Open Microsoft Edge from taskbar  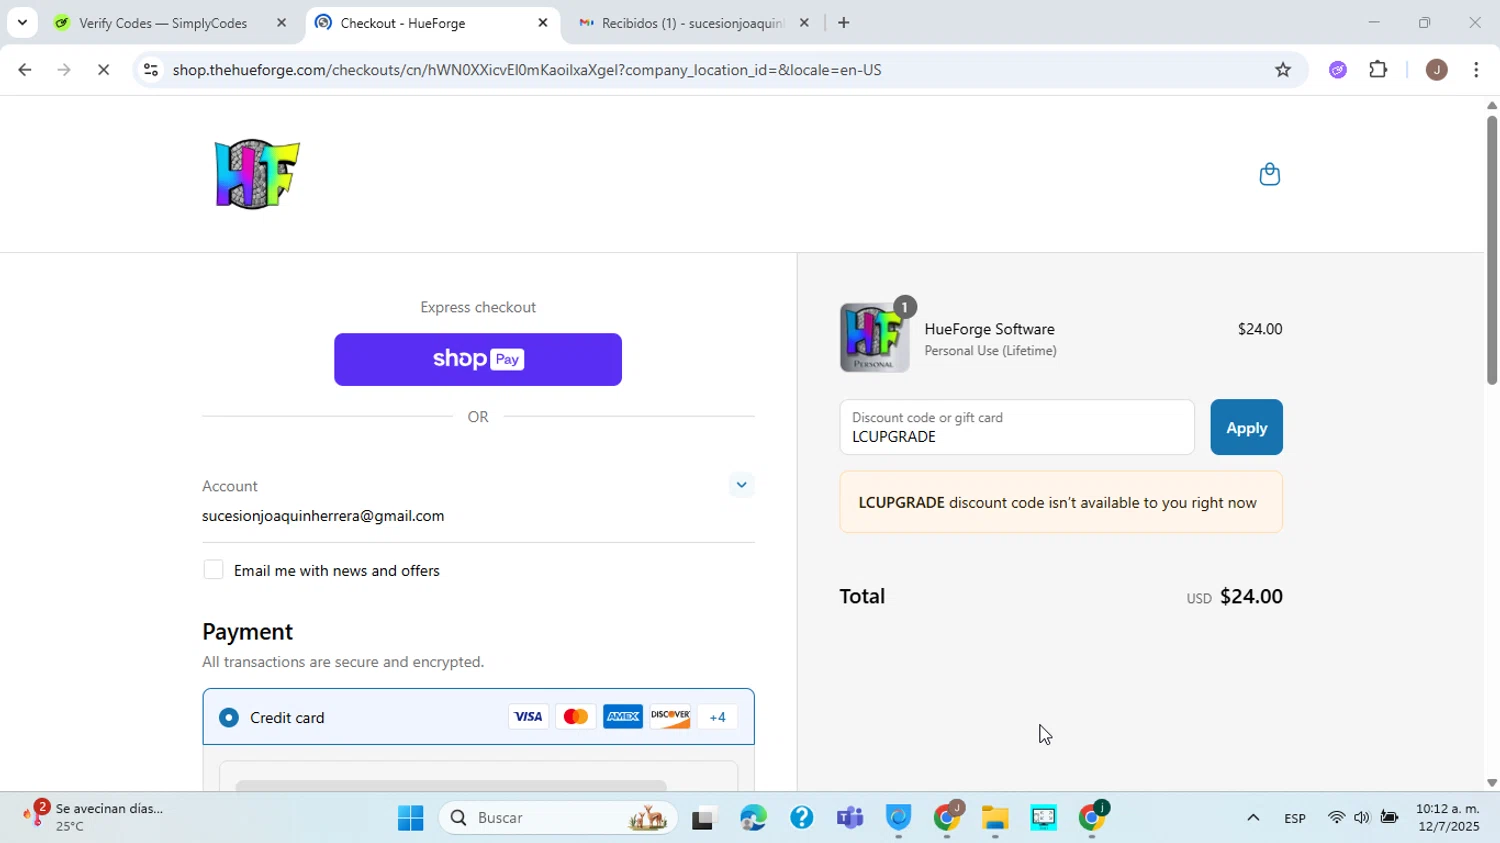[753, 818]
